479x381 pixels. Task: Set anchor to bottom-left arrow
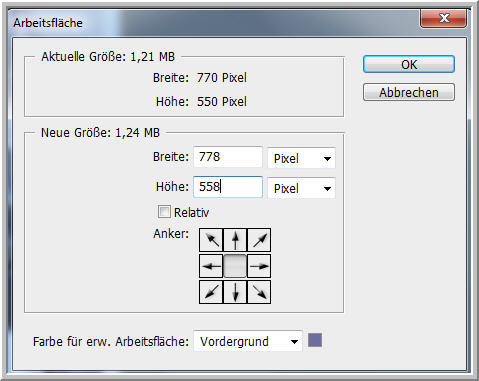coord(211,292)
